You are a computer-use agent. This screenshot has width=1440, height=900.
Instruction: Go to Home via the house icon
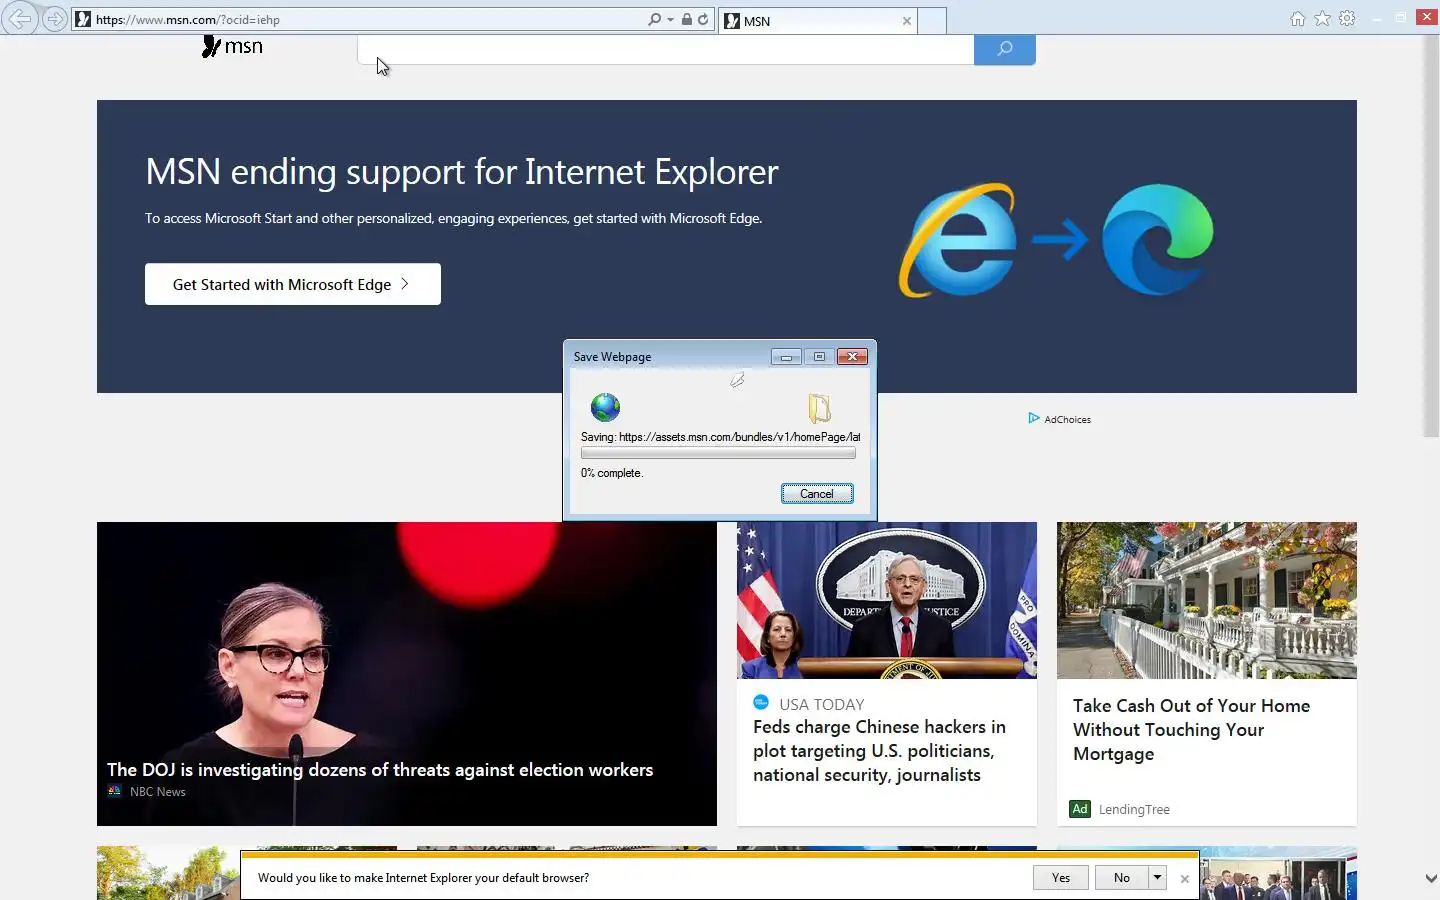click(1297, 19)
